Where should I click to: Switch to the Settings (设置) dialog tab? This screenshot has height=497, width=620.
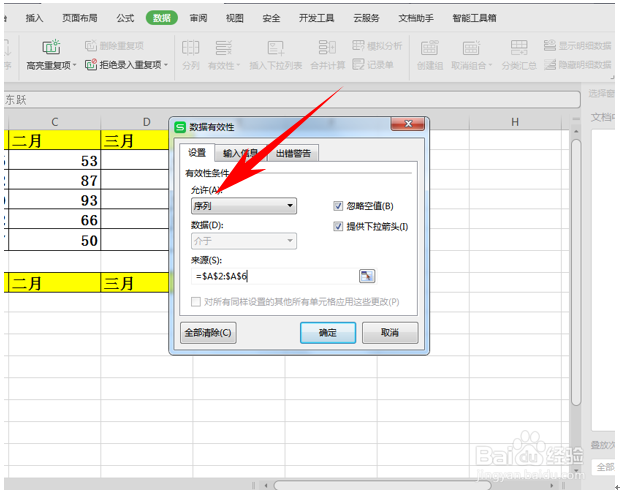click(x=197, y=153)
